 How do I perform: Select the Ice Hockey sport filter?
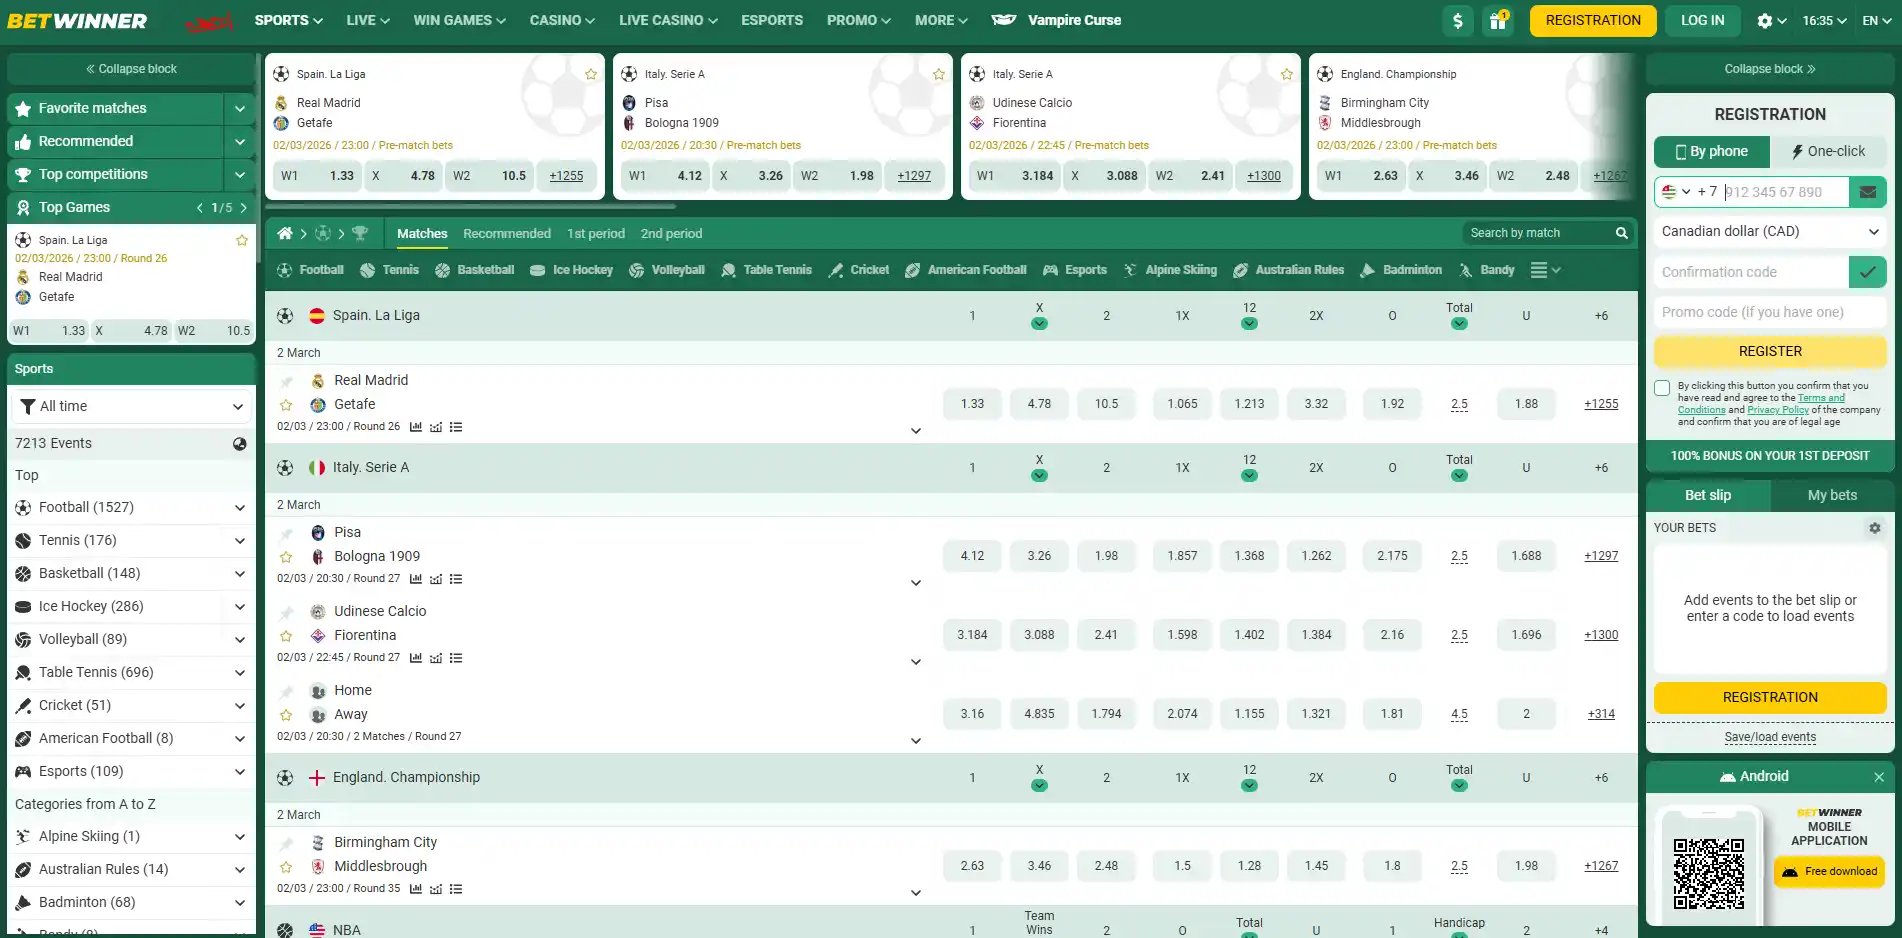point(571,270)
